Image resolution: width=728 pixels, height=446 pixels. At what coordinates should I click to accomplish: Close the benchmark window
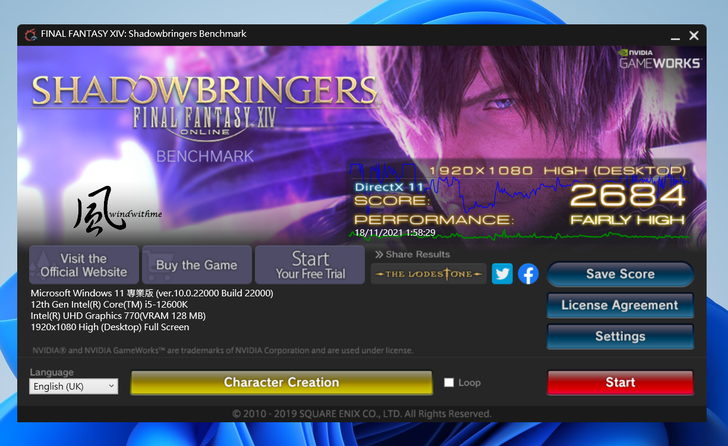tap(694, 36)
